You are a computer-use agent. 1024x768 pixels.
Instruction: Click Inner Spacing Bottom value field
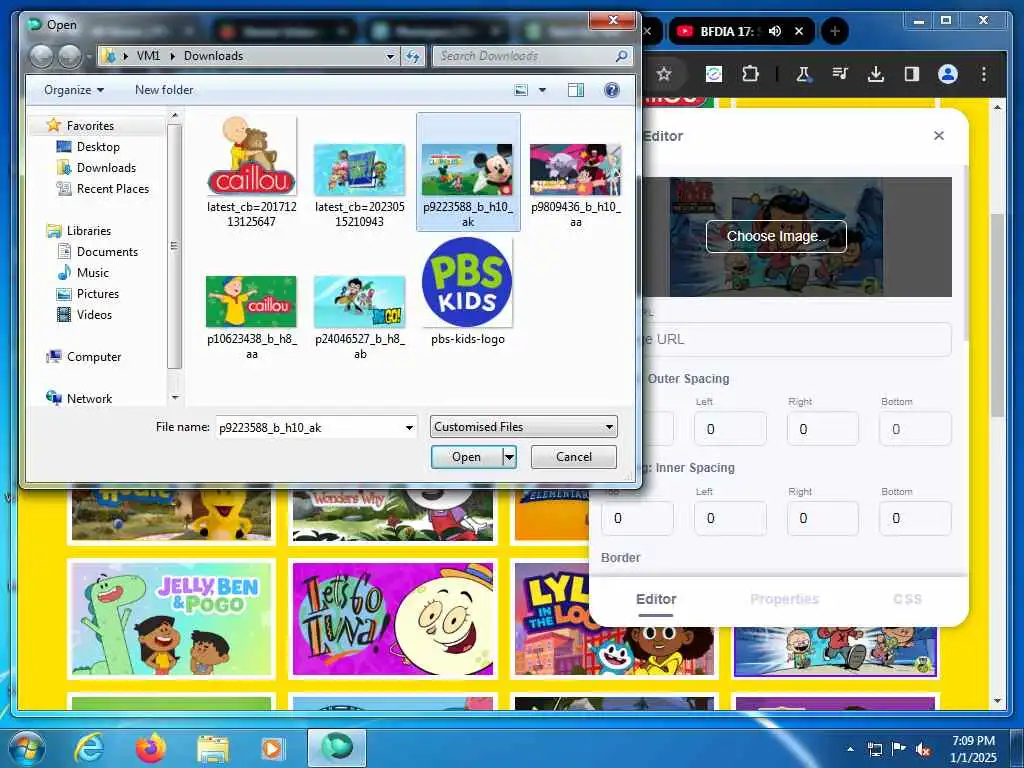915,519
